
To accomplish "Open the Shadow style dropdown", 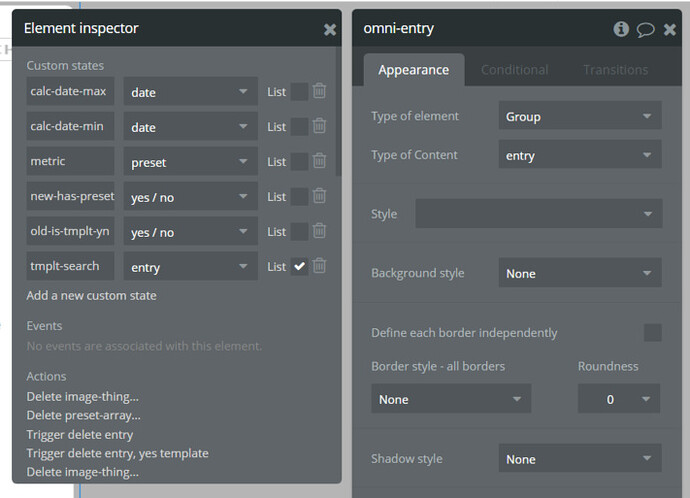I will [579, 459].
